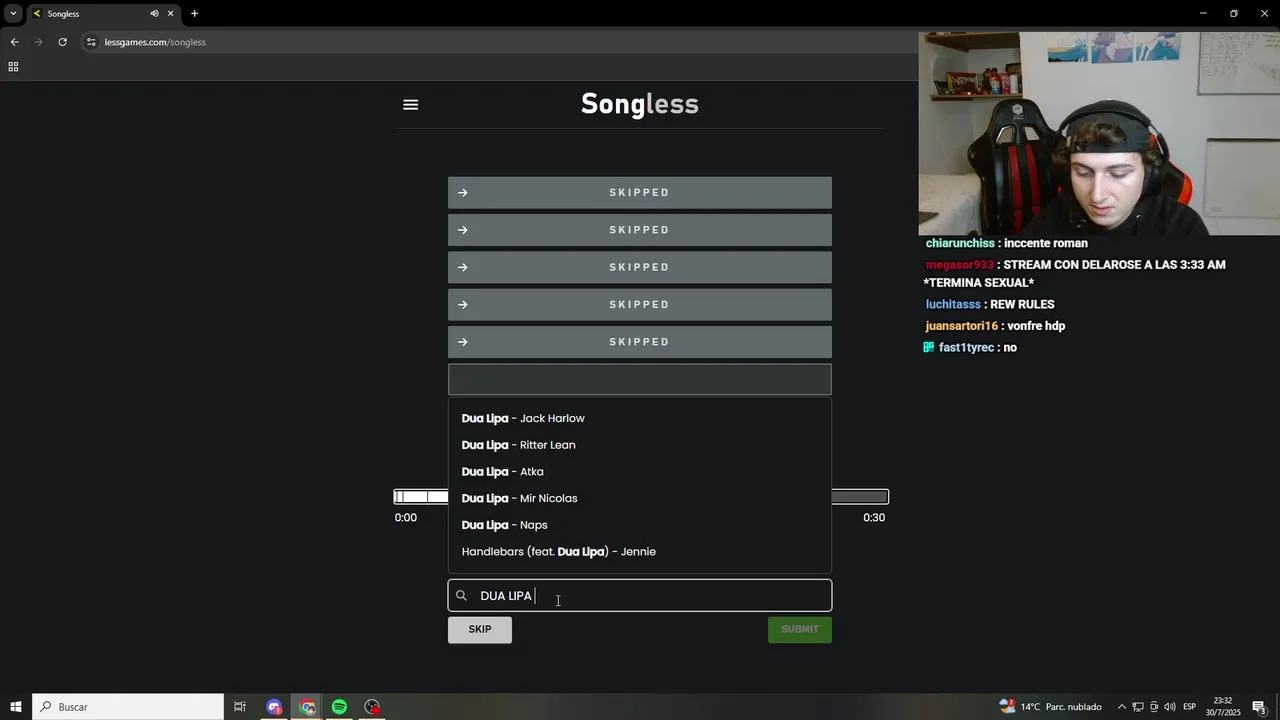Select suggestion Dua Lipa - Mir Nicolas
Viewport: 1280px width, 720px height.
(640, 498)
